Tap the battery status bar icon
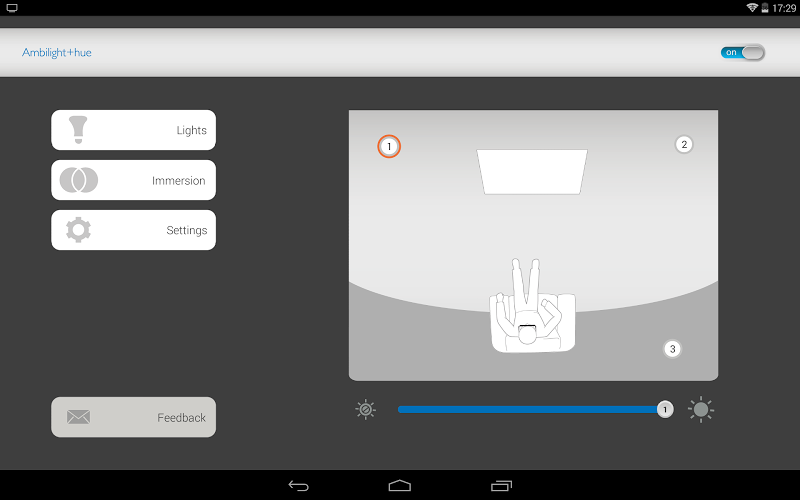This screenshot has height=500, width=800. tap(765, 8)
